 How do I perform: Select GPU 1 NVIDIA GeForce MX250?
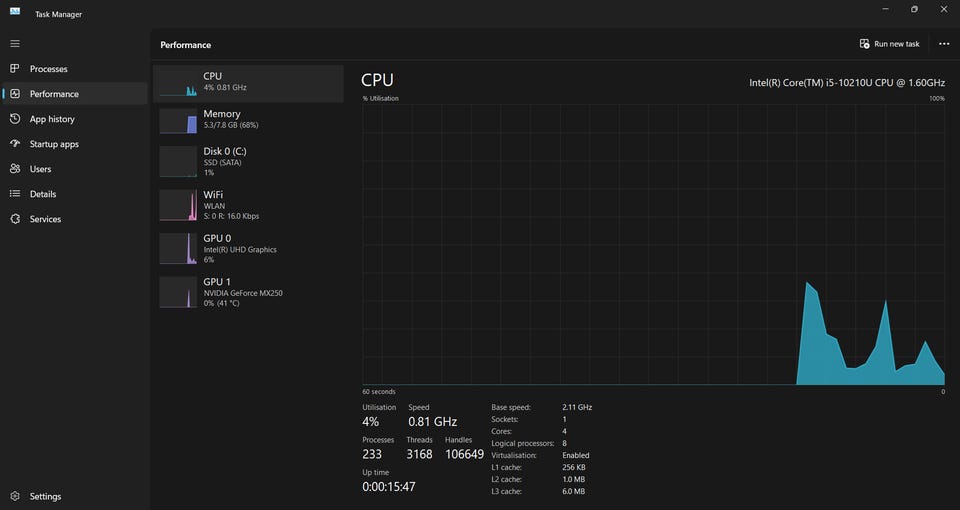247,292
